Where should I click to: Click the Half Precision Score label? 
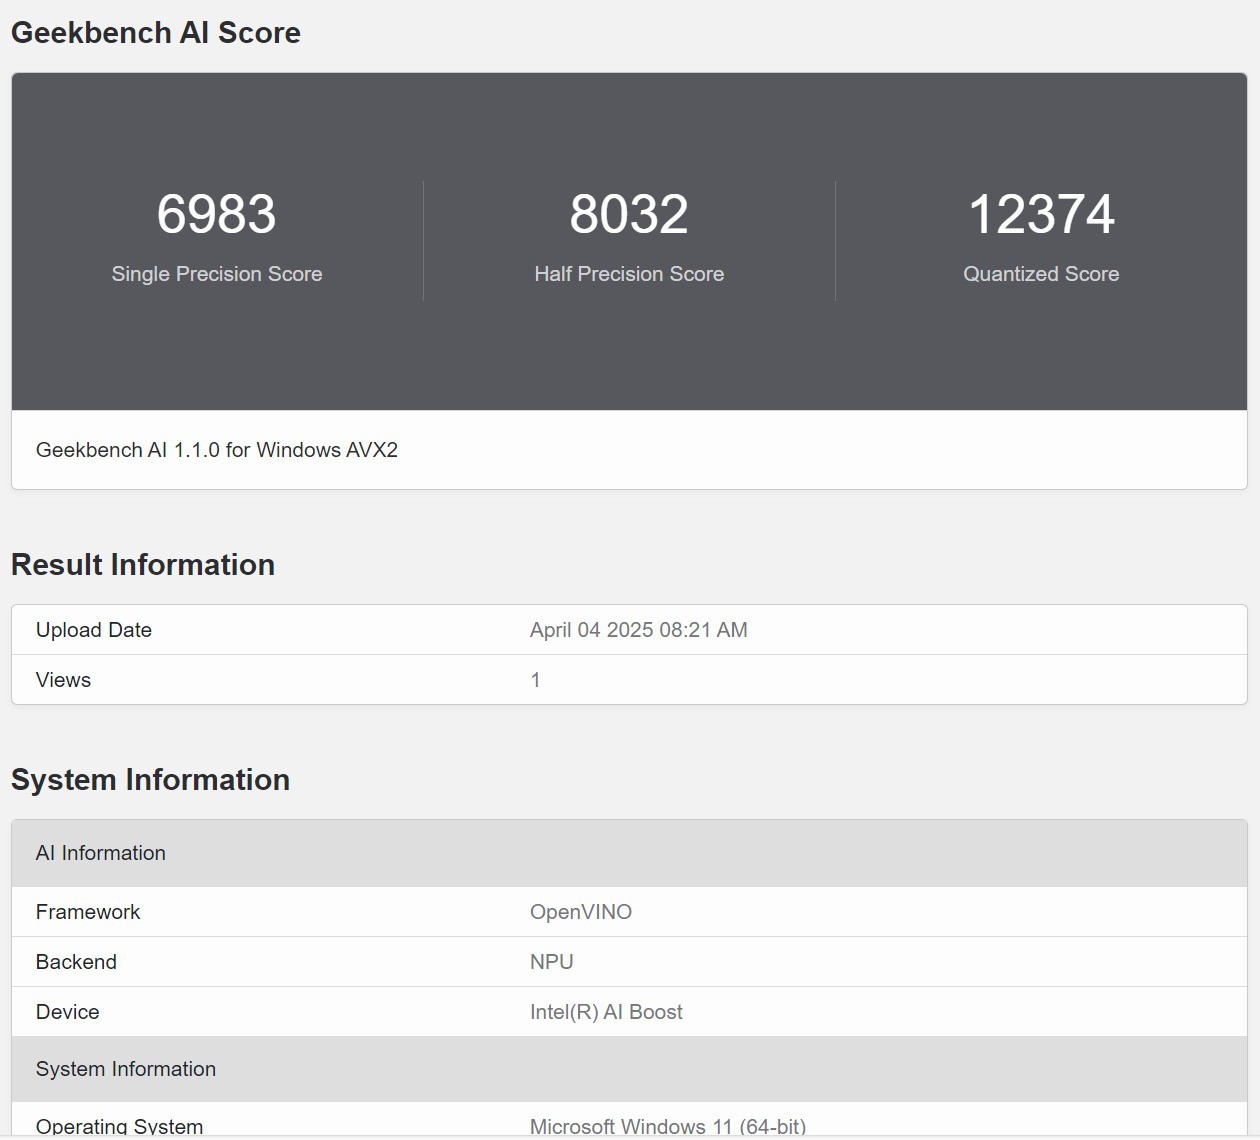tap(629, 273)
